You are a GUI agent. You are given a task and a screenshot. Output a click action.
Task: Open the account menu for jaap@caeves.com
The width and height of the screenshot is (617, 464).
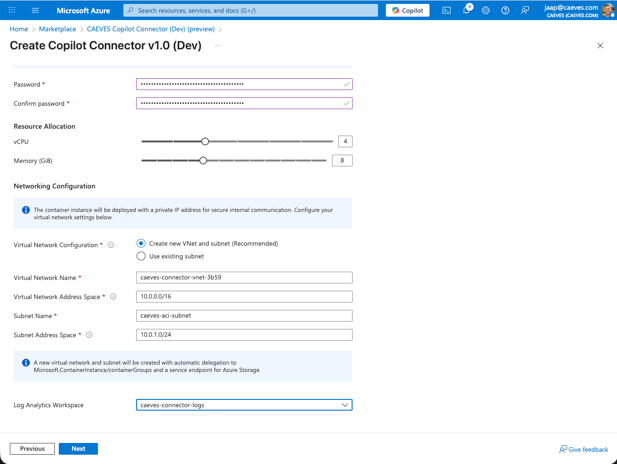tap(578, 10)
